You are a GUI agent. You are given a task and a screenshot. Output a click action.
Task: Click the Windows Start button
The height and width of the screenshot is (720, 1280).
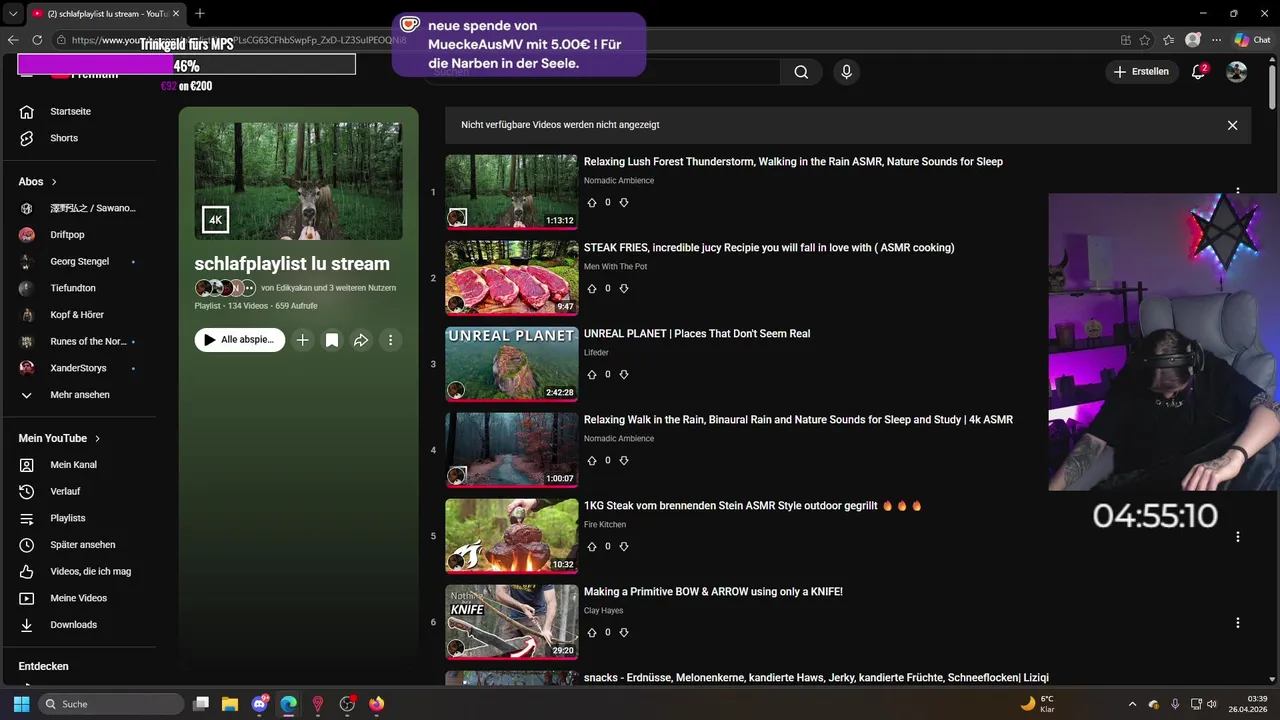(x=21, y=704)
